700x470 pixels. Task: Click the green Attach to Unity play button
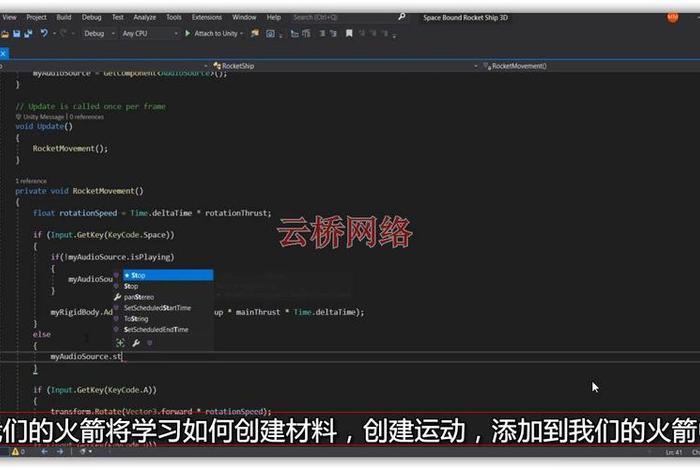[188, 33]
